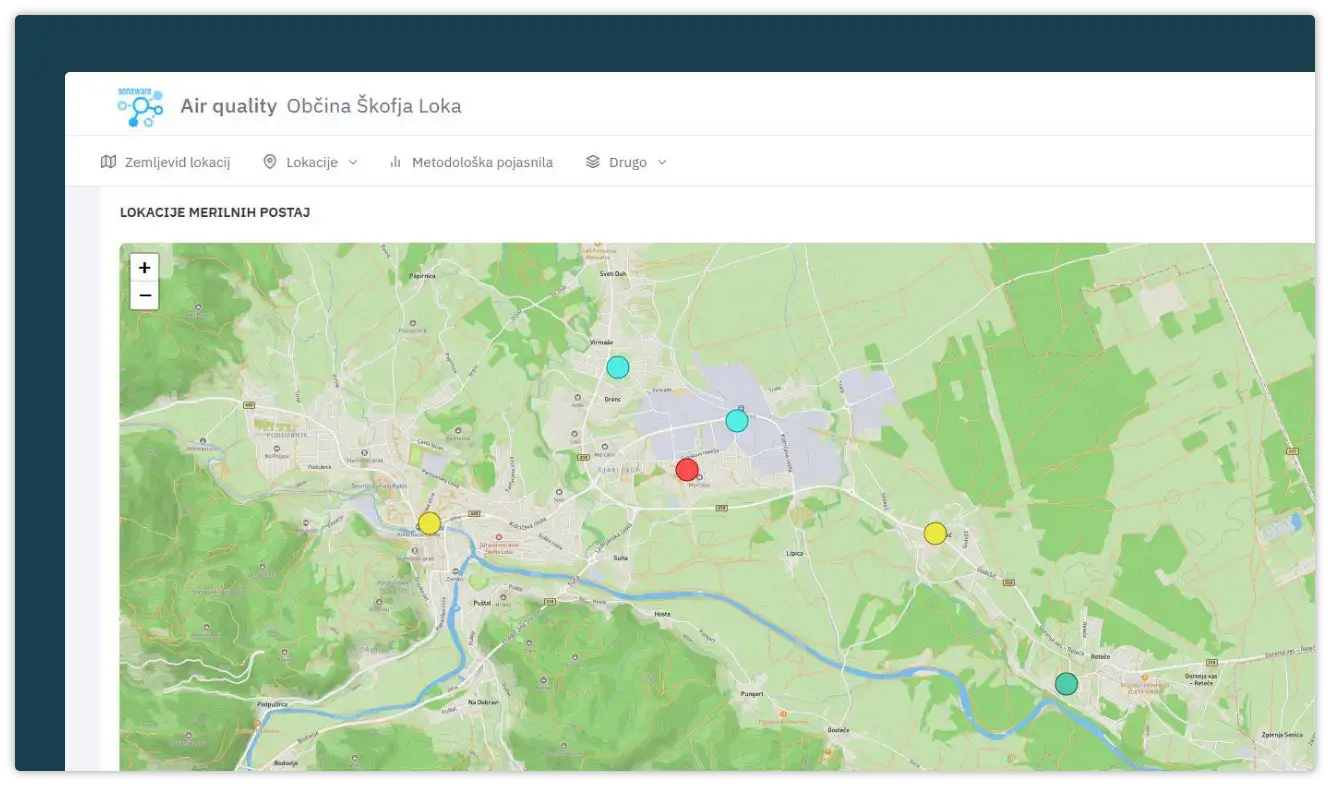Click the cyan marker in the industrial zone
The height and width of the screenshot is (786, 1330).
click(x=737, y=421)
